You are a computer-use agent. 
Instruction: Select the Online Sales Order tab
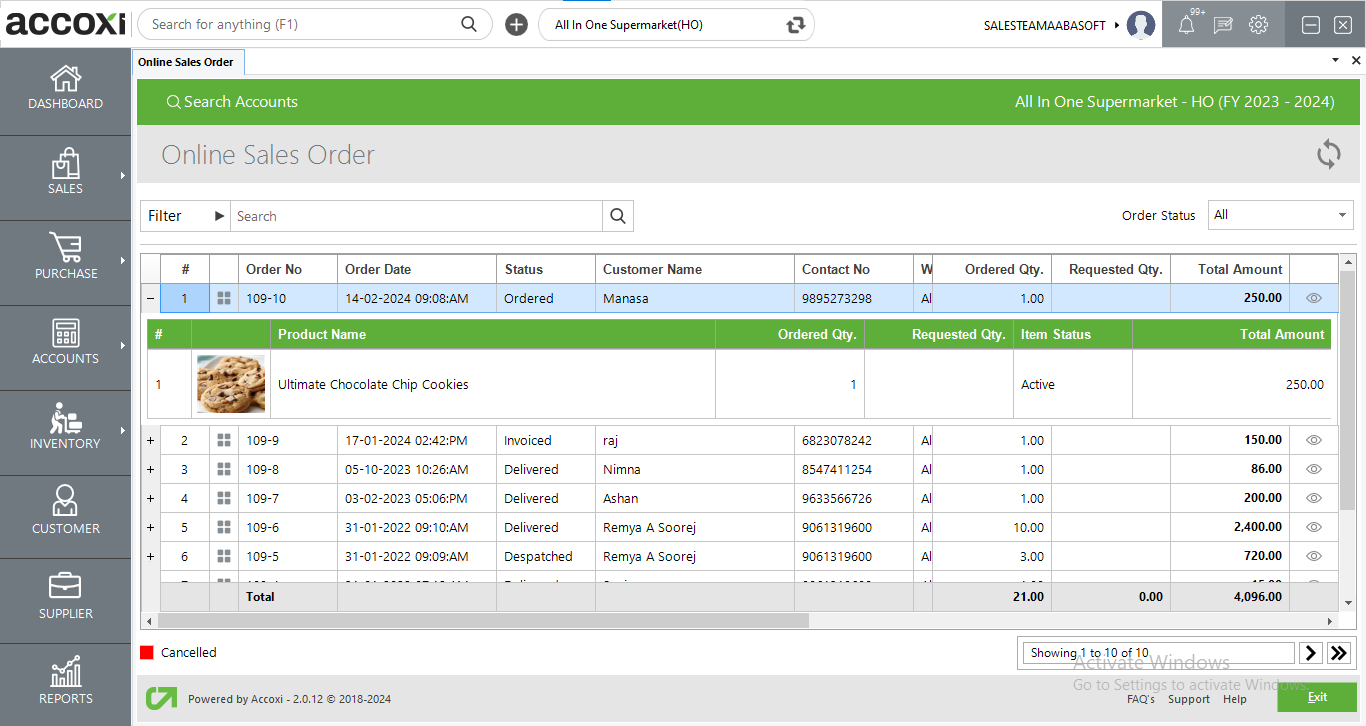188,61
